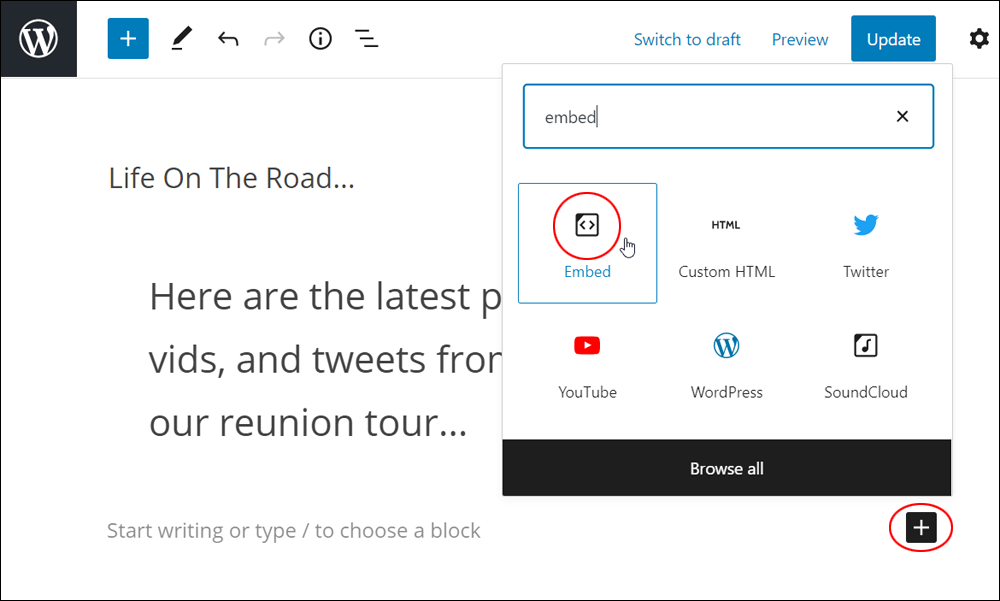Clear the block search field
Viewport: 1000px width, 601px height.
[902, 116]
